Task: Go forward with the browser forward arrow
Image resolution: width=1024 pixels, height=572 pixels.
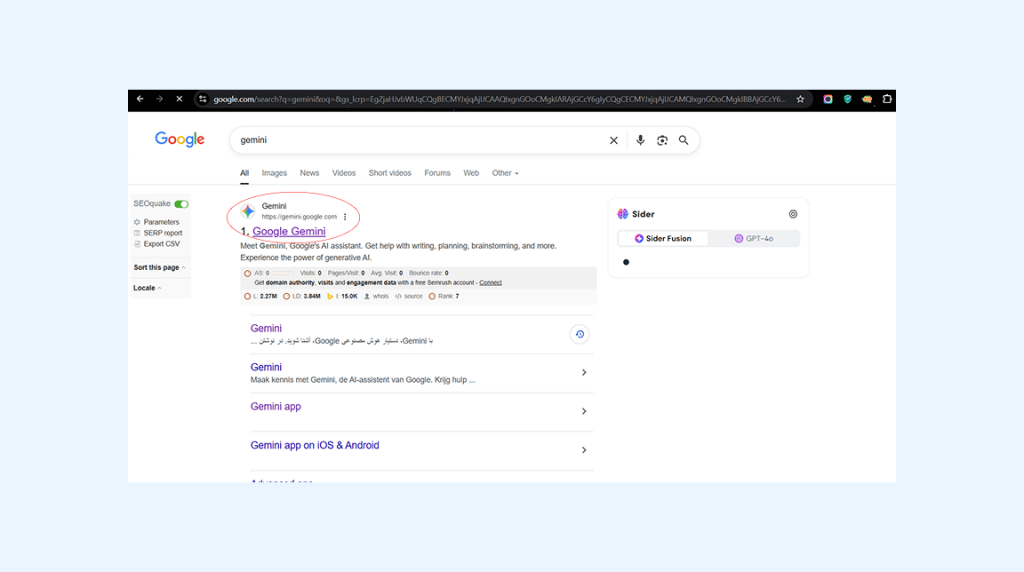Action: click(x=159, y=99)
